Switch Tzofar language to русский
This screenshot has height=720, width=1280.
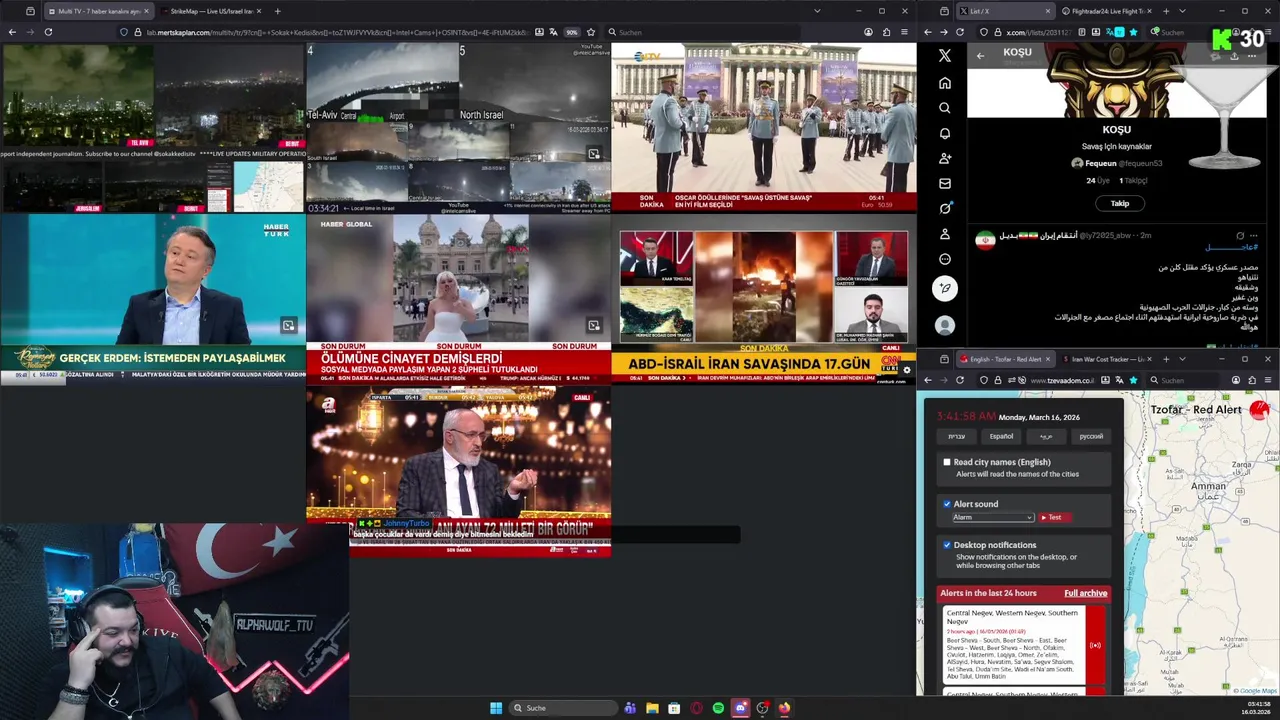pos(1091,436)
